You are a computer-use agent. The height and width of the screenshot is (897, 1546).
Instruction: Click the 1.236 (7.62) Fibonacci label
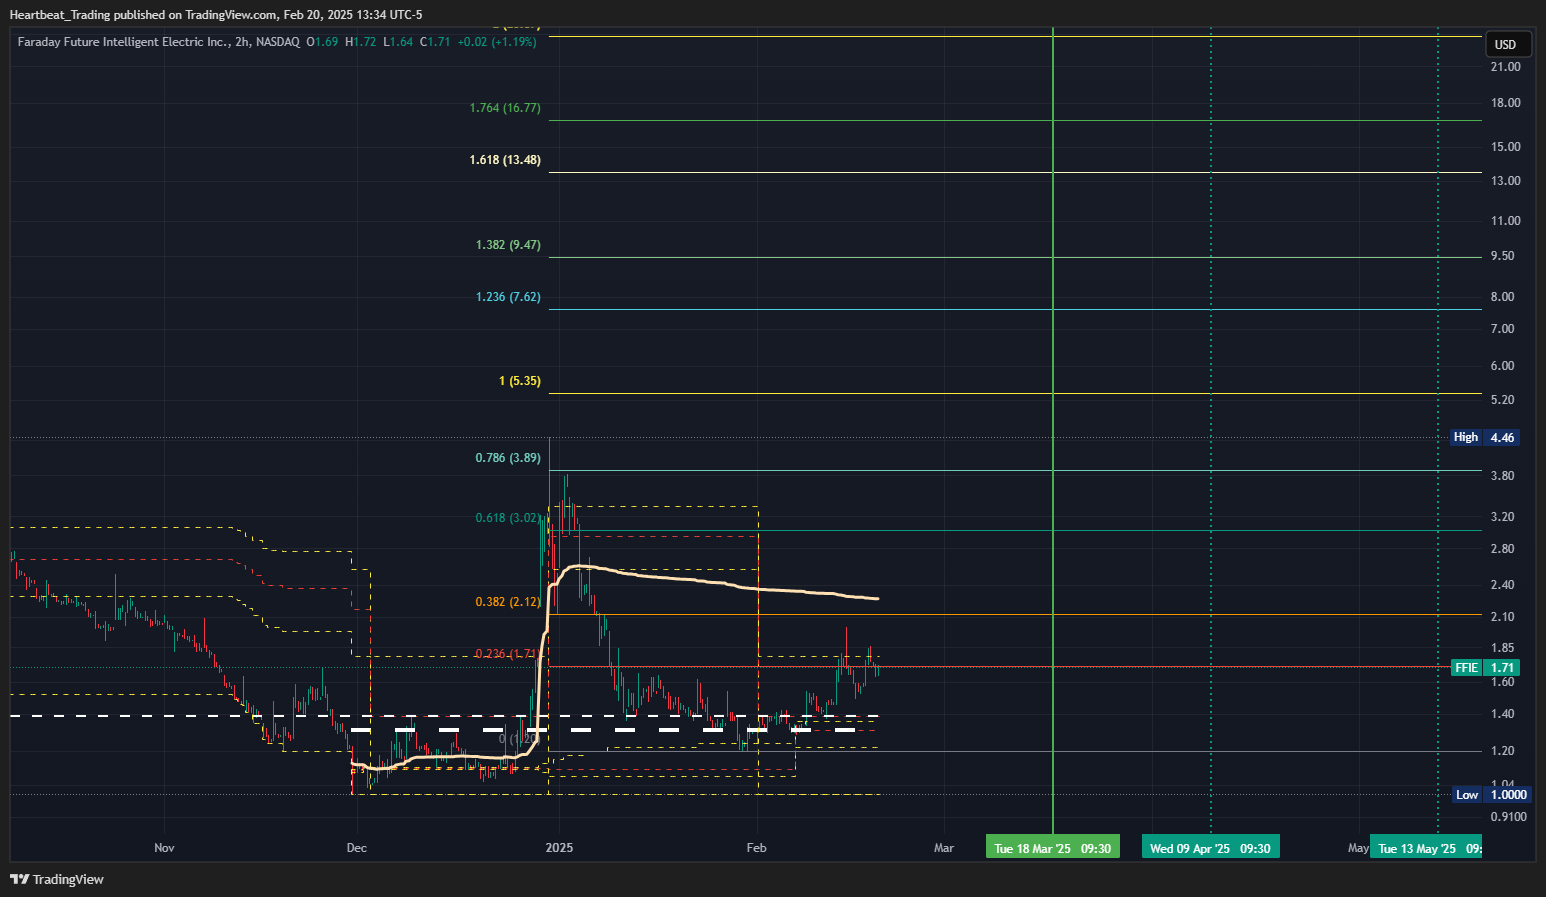(508, 297)
